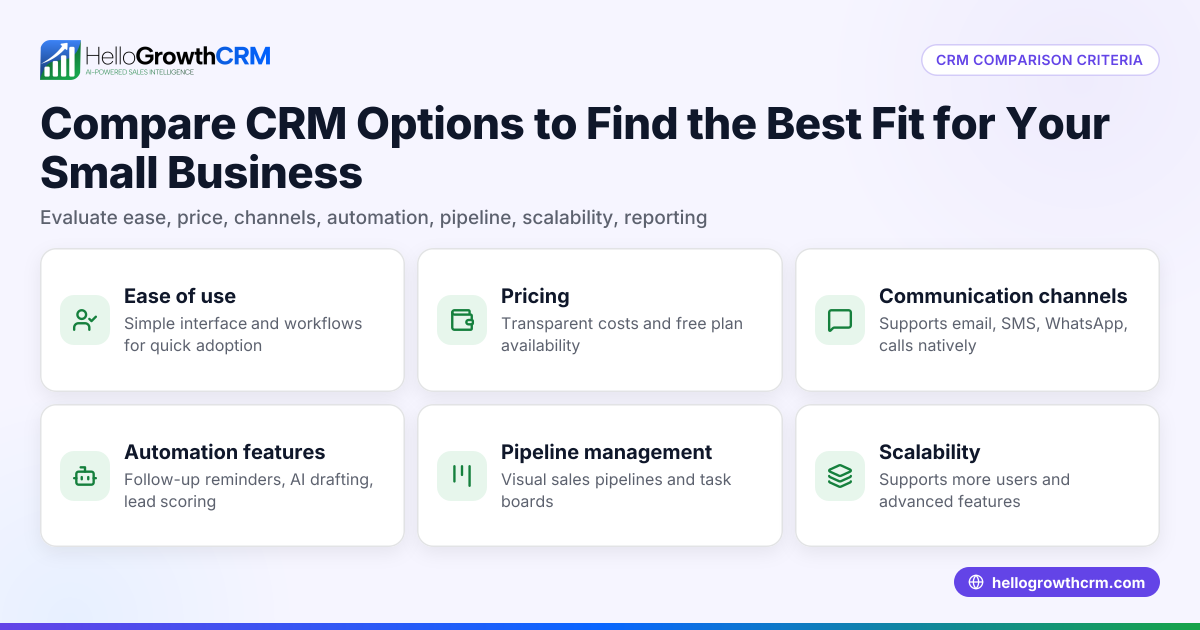Click the 'Compare CRM Options' main headline
Viewport: 1200px width, 630px height.
(x=575, y=148)
